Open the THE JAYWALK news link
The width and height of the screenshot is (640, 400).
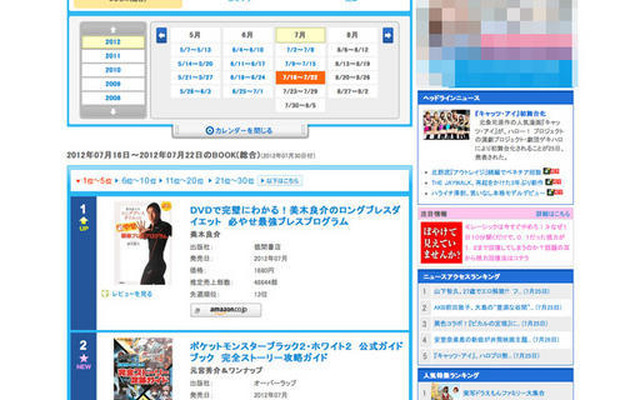(487, 182)
